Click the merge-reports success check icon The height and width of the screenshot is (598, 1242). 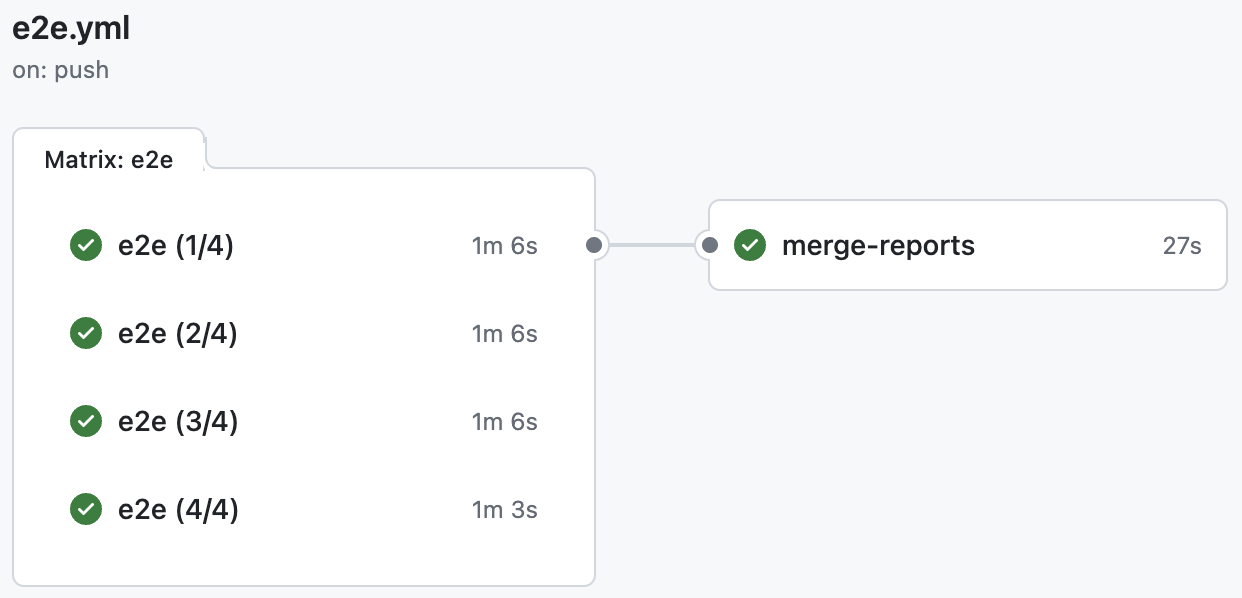(750, 245)
